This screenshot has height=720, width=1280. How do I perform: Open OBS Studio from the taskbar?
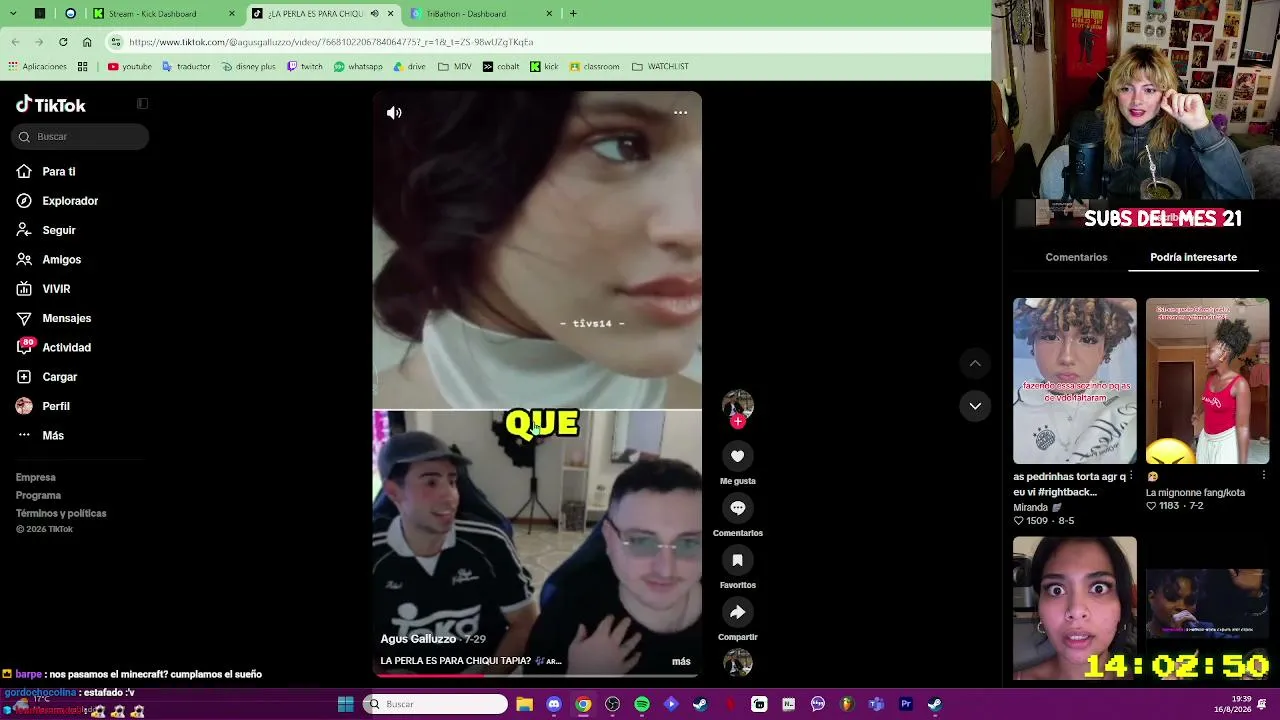[613, 704]
